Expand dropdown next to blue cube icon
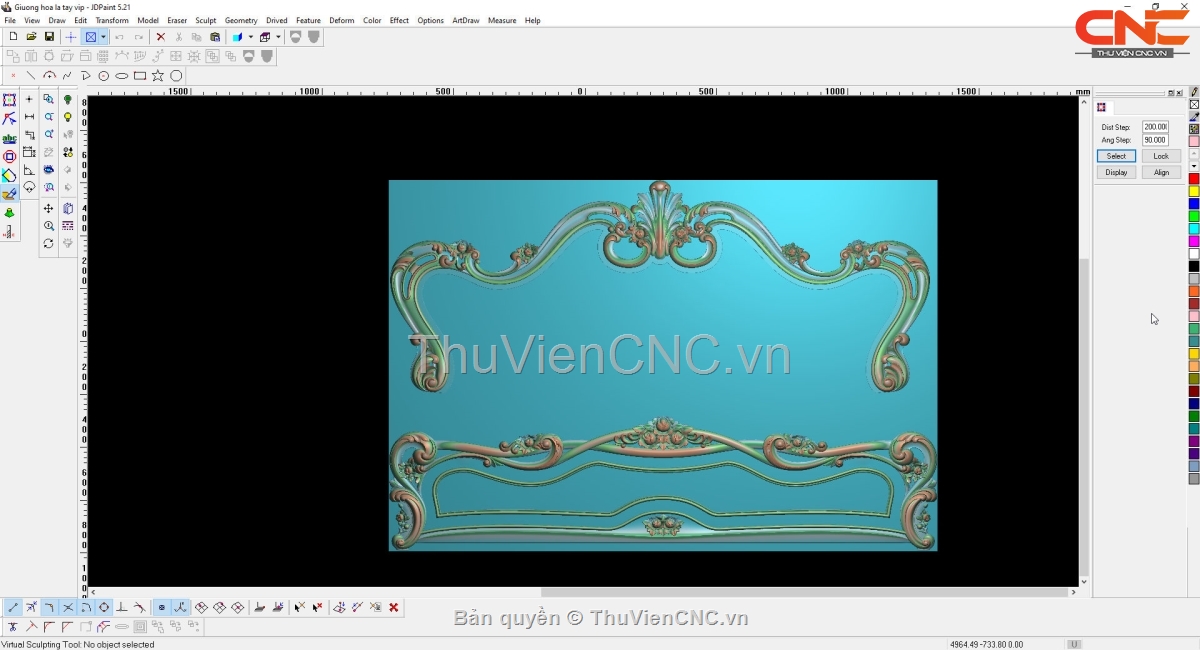Screen dimensions: 1200x650 (250, 37)
